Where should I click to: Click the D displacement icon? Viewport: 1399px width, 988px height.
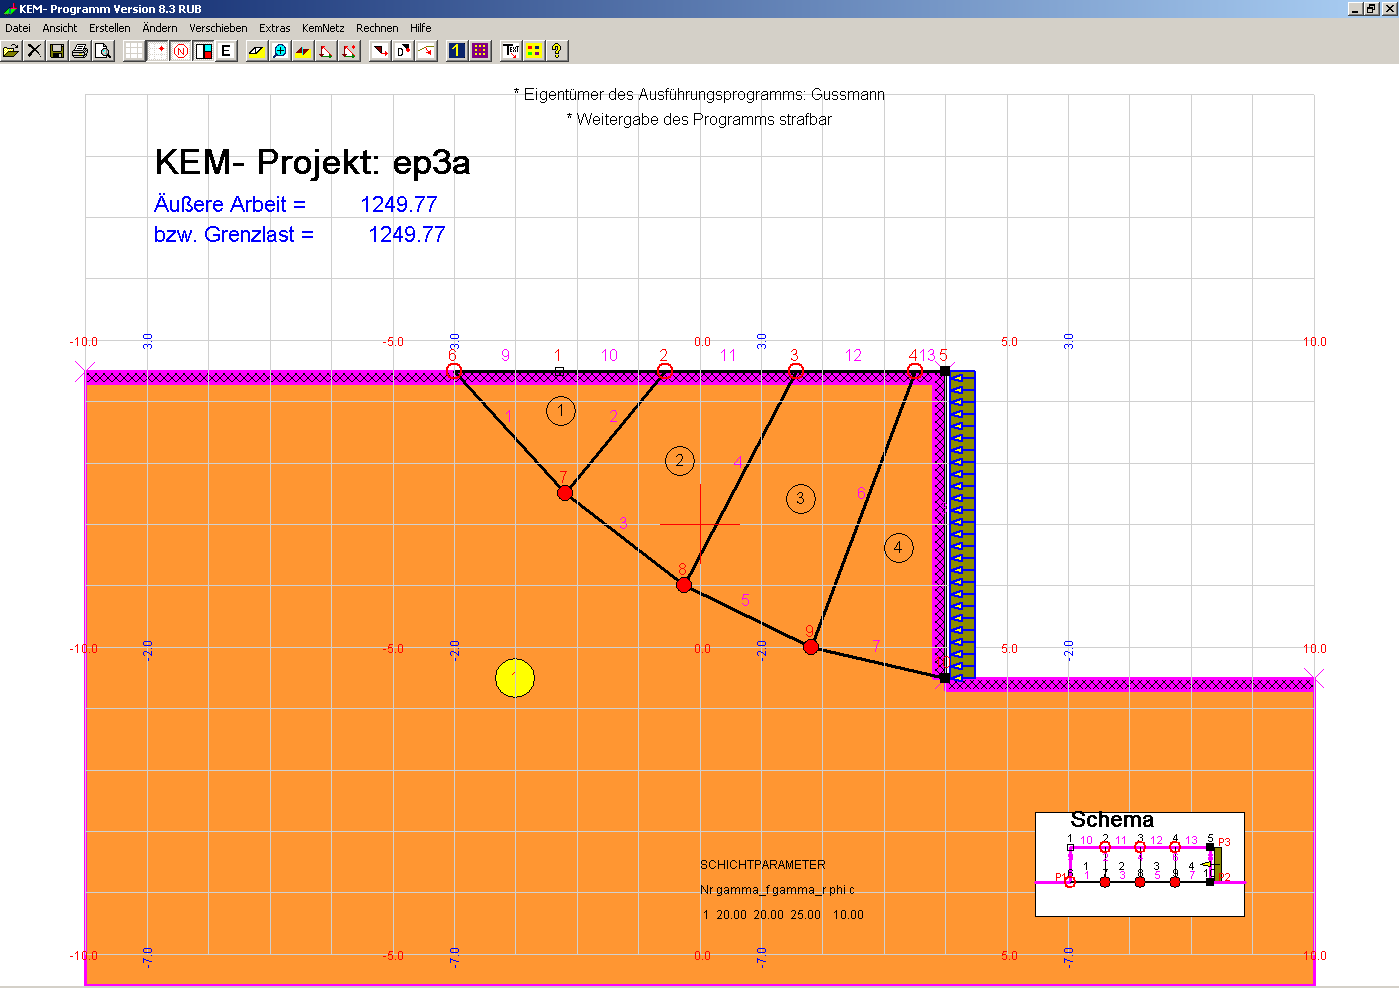click(403, 50)
